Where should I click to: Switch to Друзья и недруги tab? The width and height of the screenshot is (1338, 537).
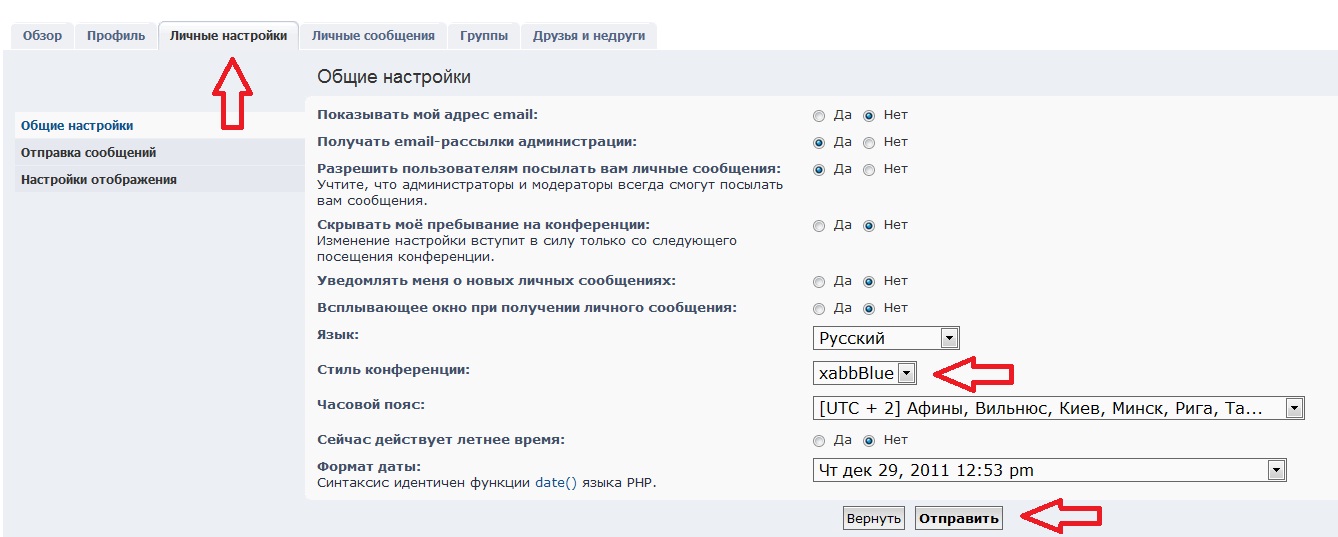(589, 36)
